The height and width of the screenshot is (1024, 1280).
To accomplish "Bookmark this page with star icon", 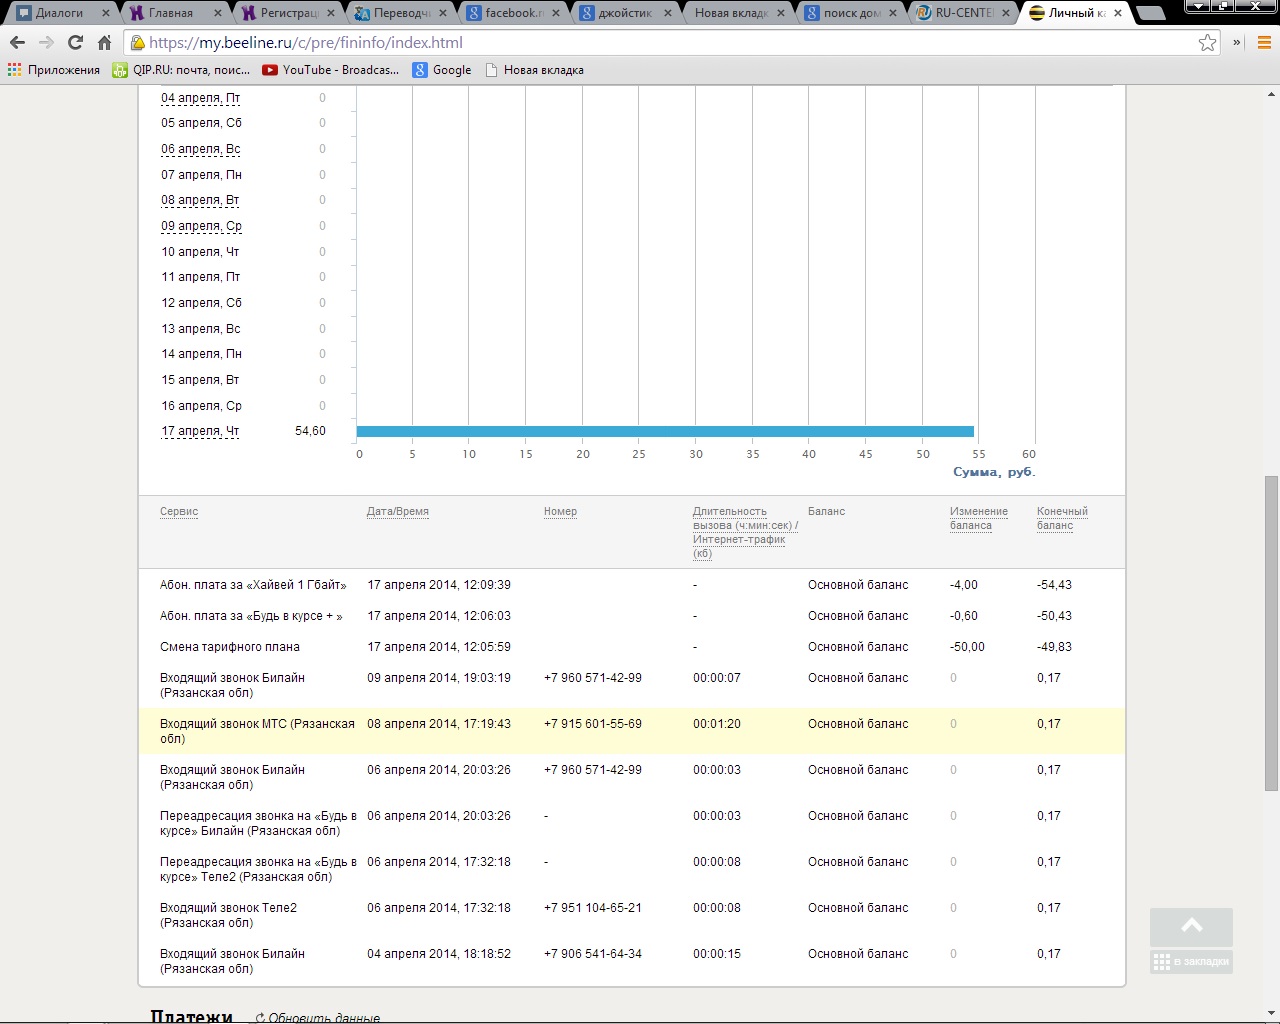I will click(1207, 43).
